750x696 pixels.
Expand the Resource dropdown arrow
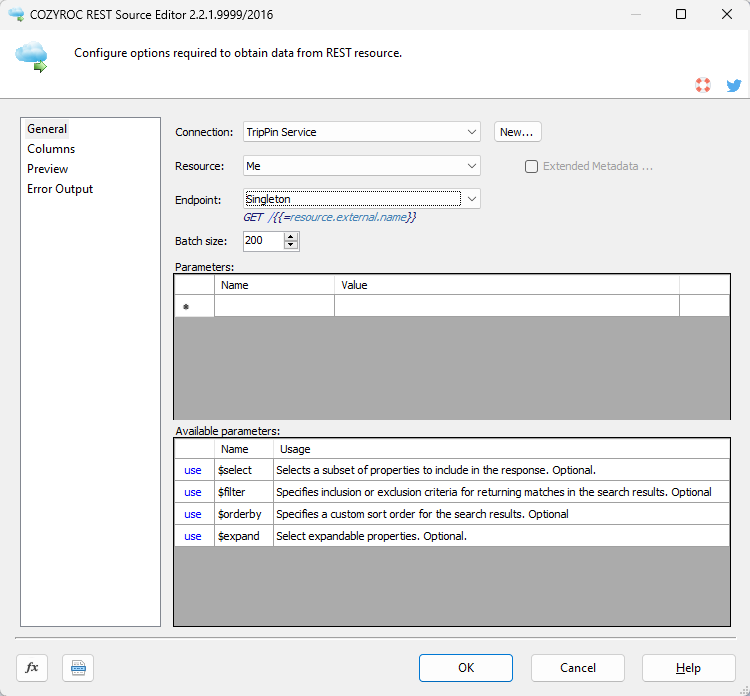[x=472, y=166]
